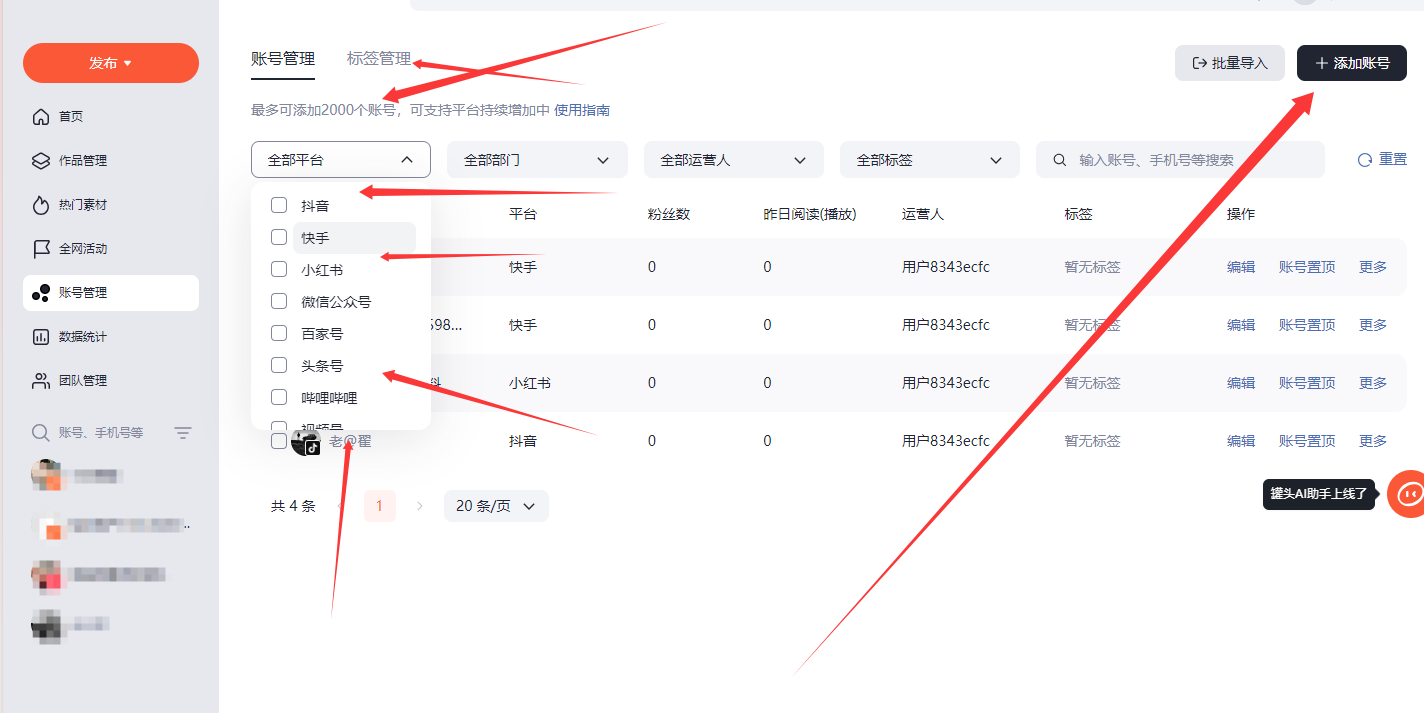The width and height of the screenshot is (1424, 713).
Task: Select the 微信公众号 checkbox option
Action: 279,301
